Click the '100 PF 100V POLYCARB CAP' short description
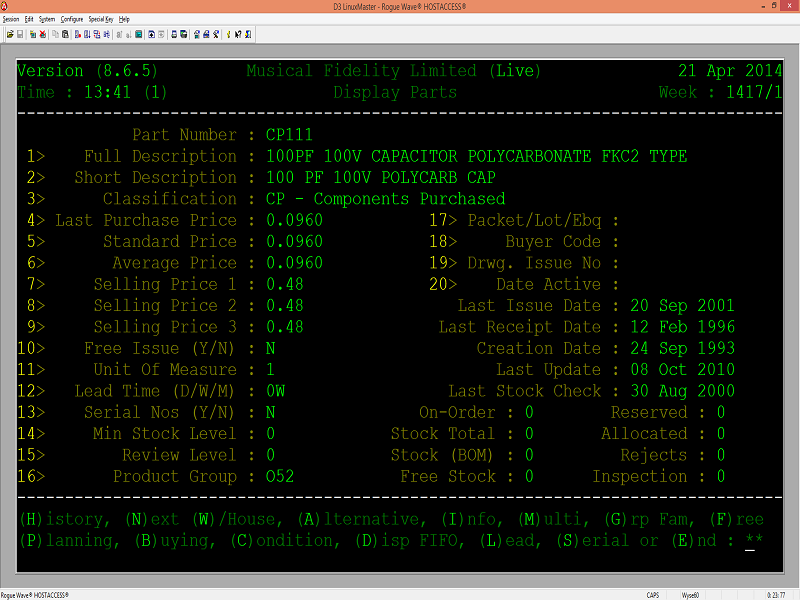 pos(381,178)
